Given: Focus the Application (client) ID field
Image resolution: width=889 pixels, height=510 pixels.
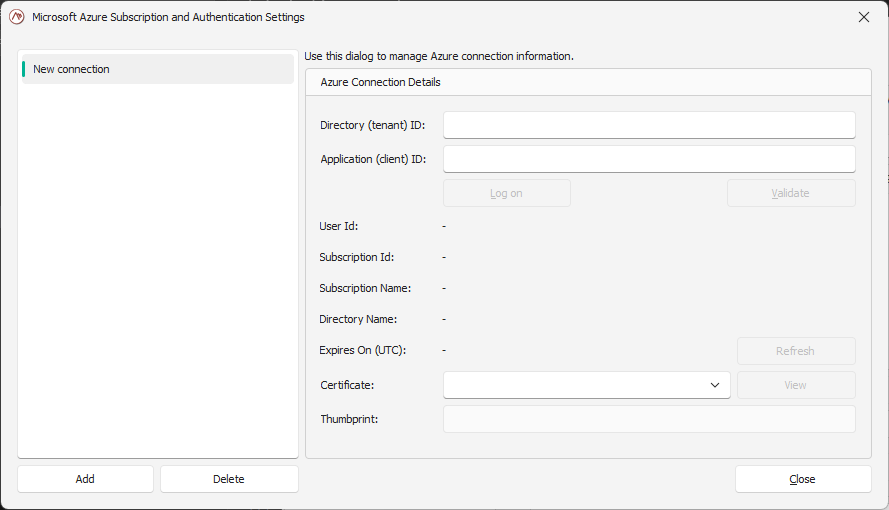Looking at the screenshot, I should [x=649, y=159].
